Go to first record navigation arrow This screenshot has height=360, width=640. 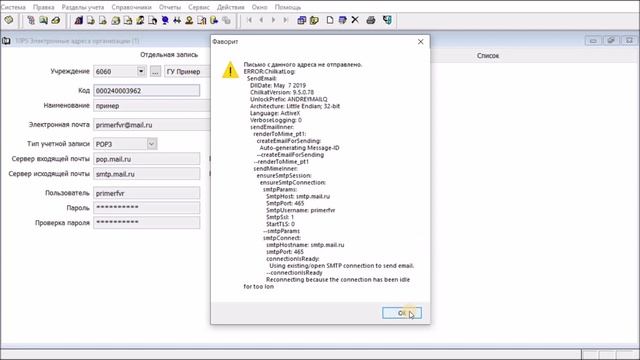coord(249,20)
